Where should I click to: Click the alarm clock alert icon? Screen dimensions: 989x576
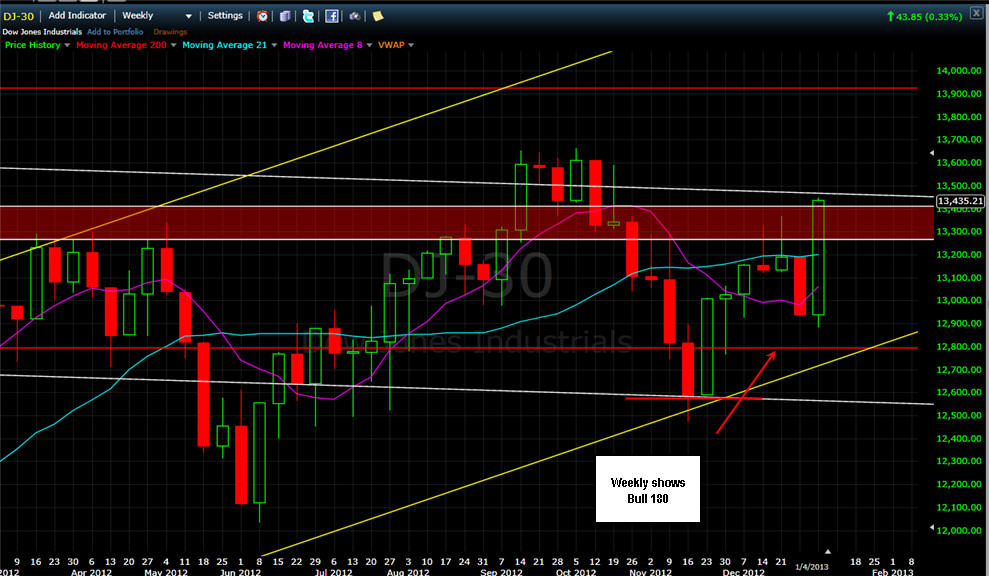tap(262, 16)
